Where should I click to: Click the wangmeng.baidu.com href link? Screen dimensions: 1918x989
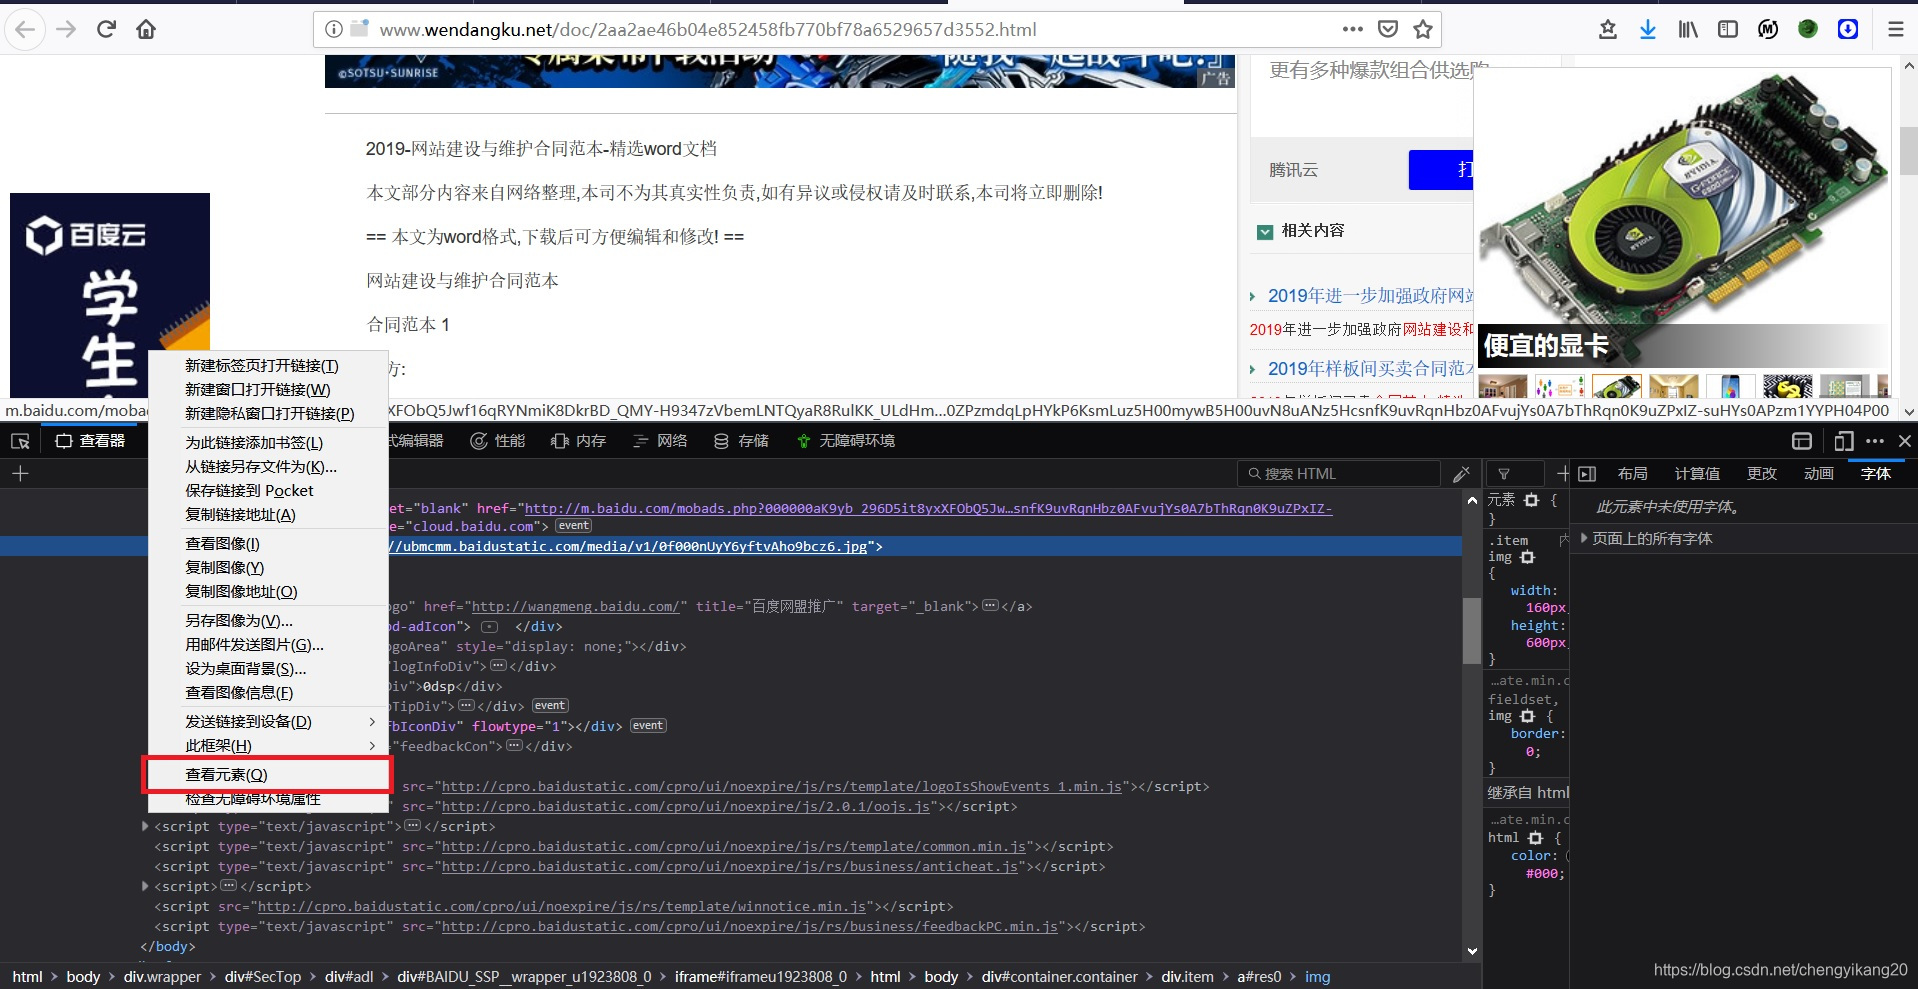575,607
